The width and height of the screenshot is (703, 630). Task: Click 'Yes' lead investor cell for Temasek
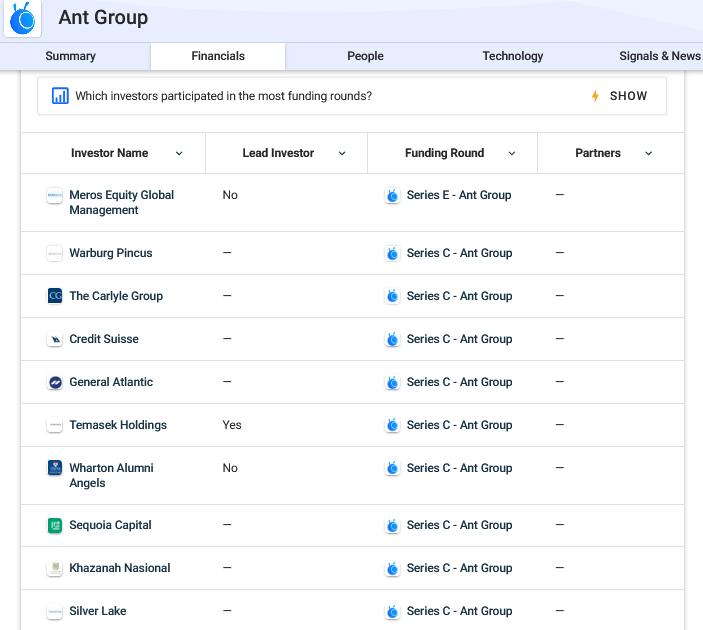[232, 425]
